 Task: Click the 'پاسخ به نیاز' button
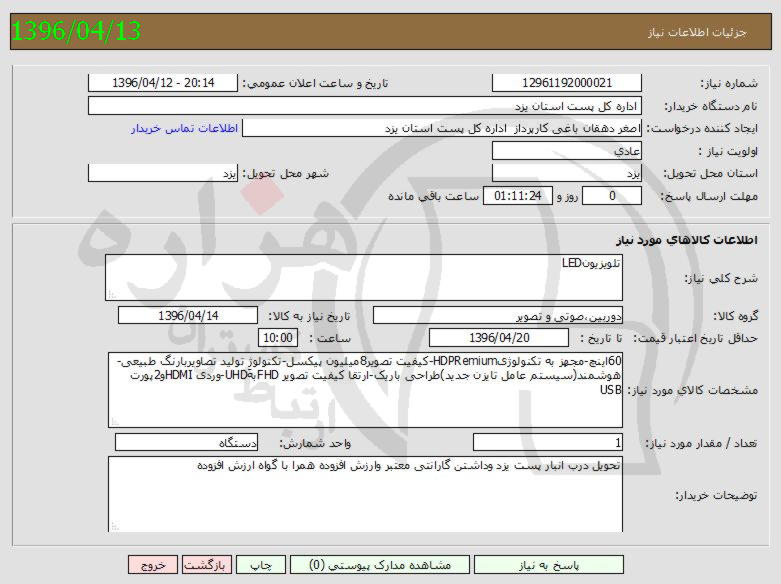point(548,565)
